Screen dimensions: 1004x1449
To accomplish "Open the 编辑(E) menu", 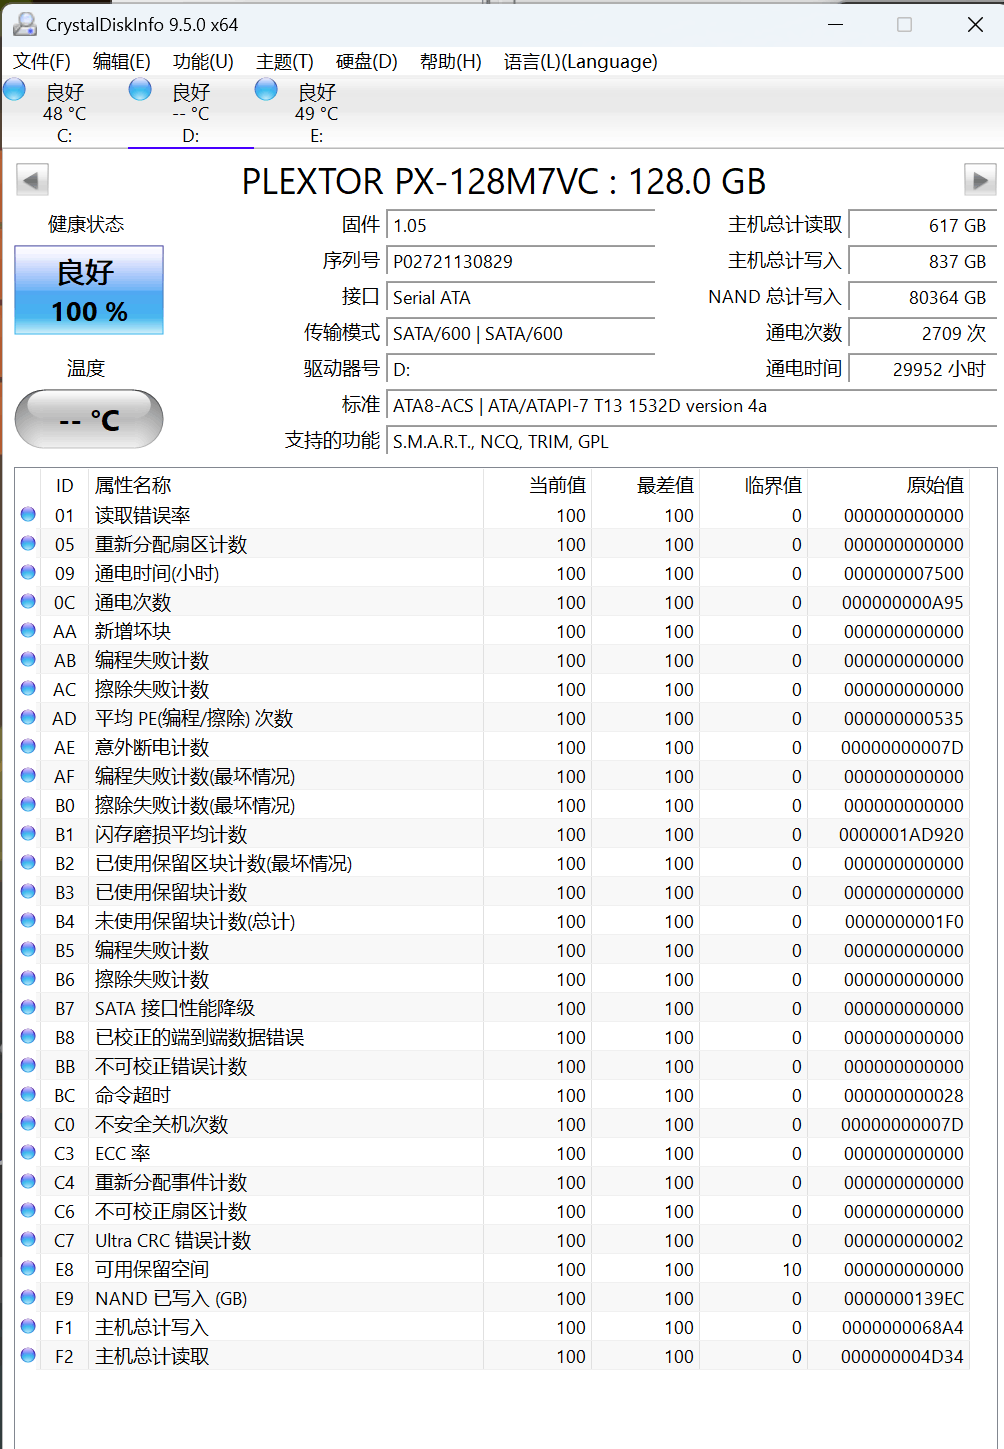I will click(121, 61).
